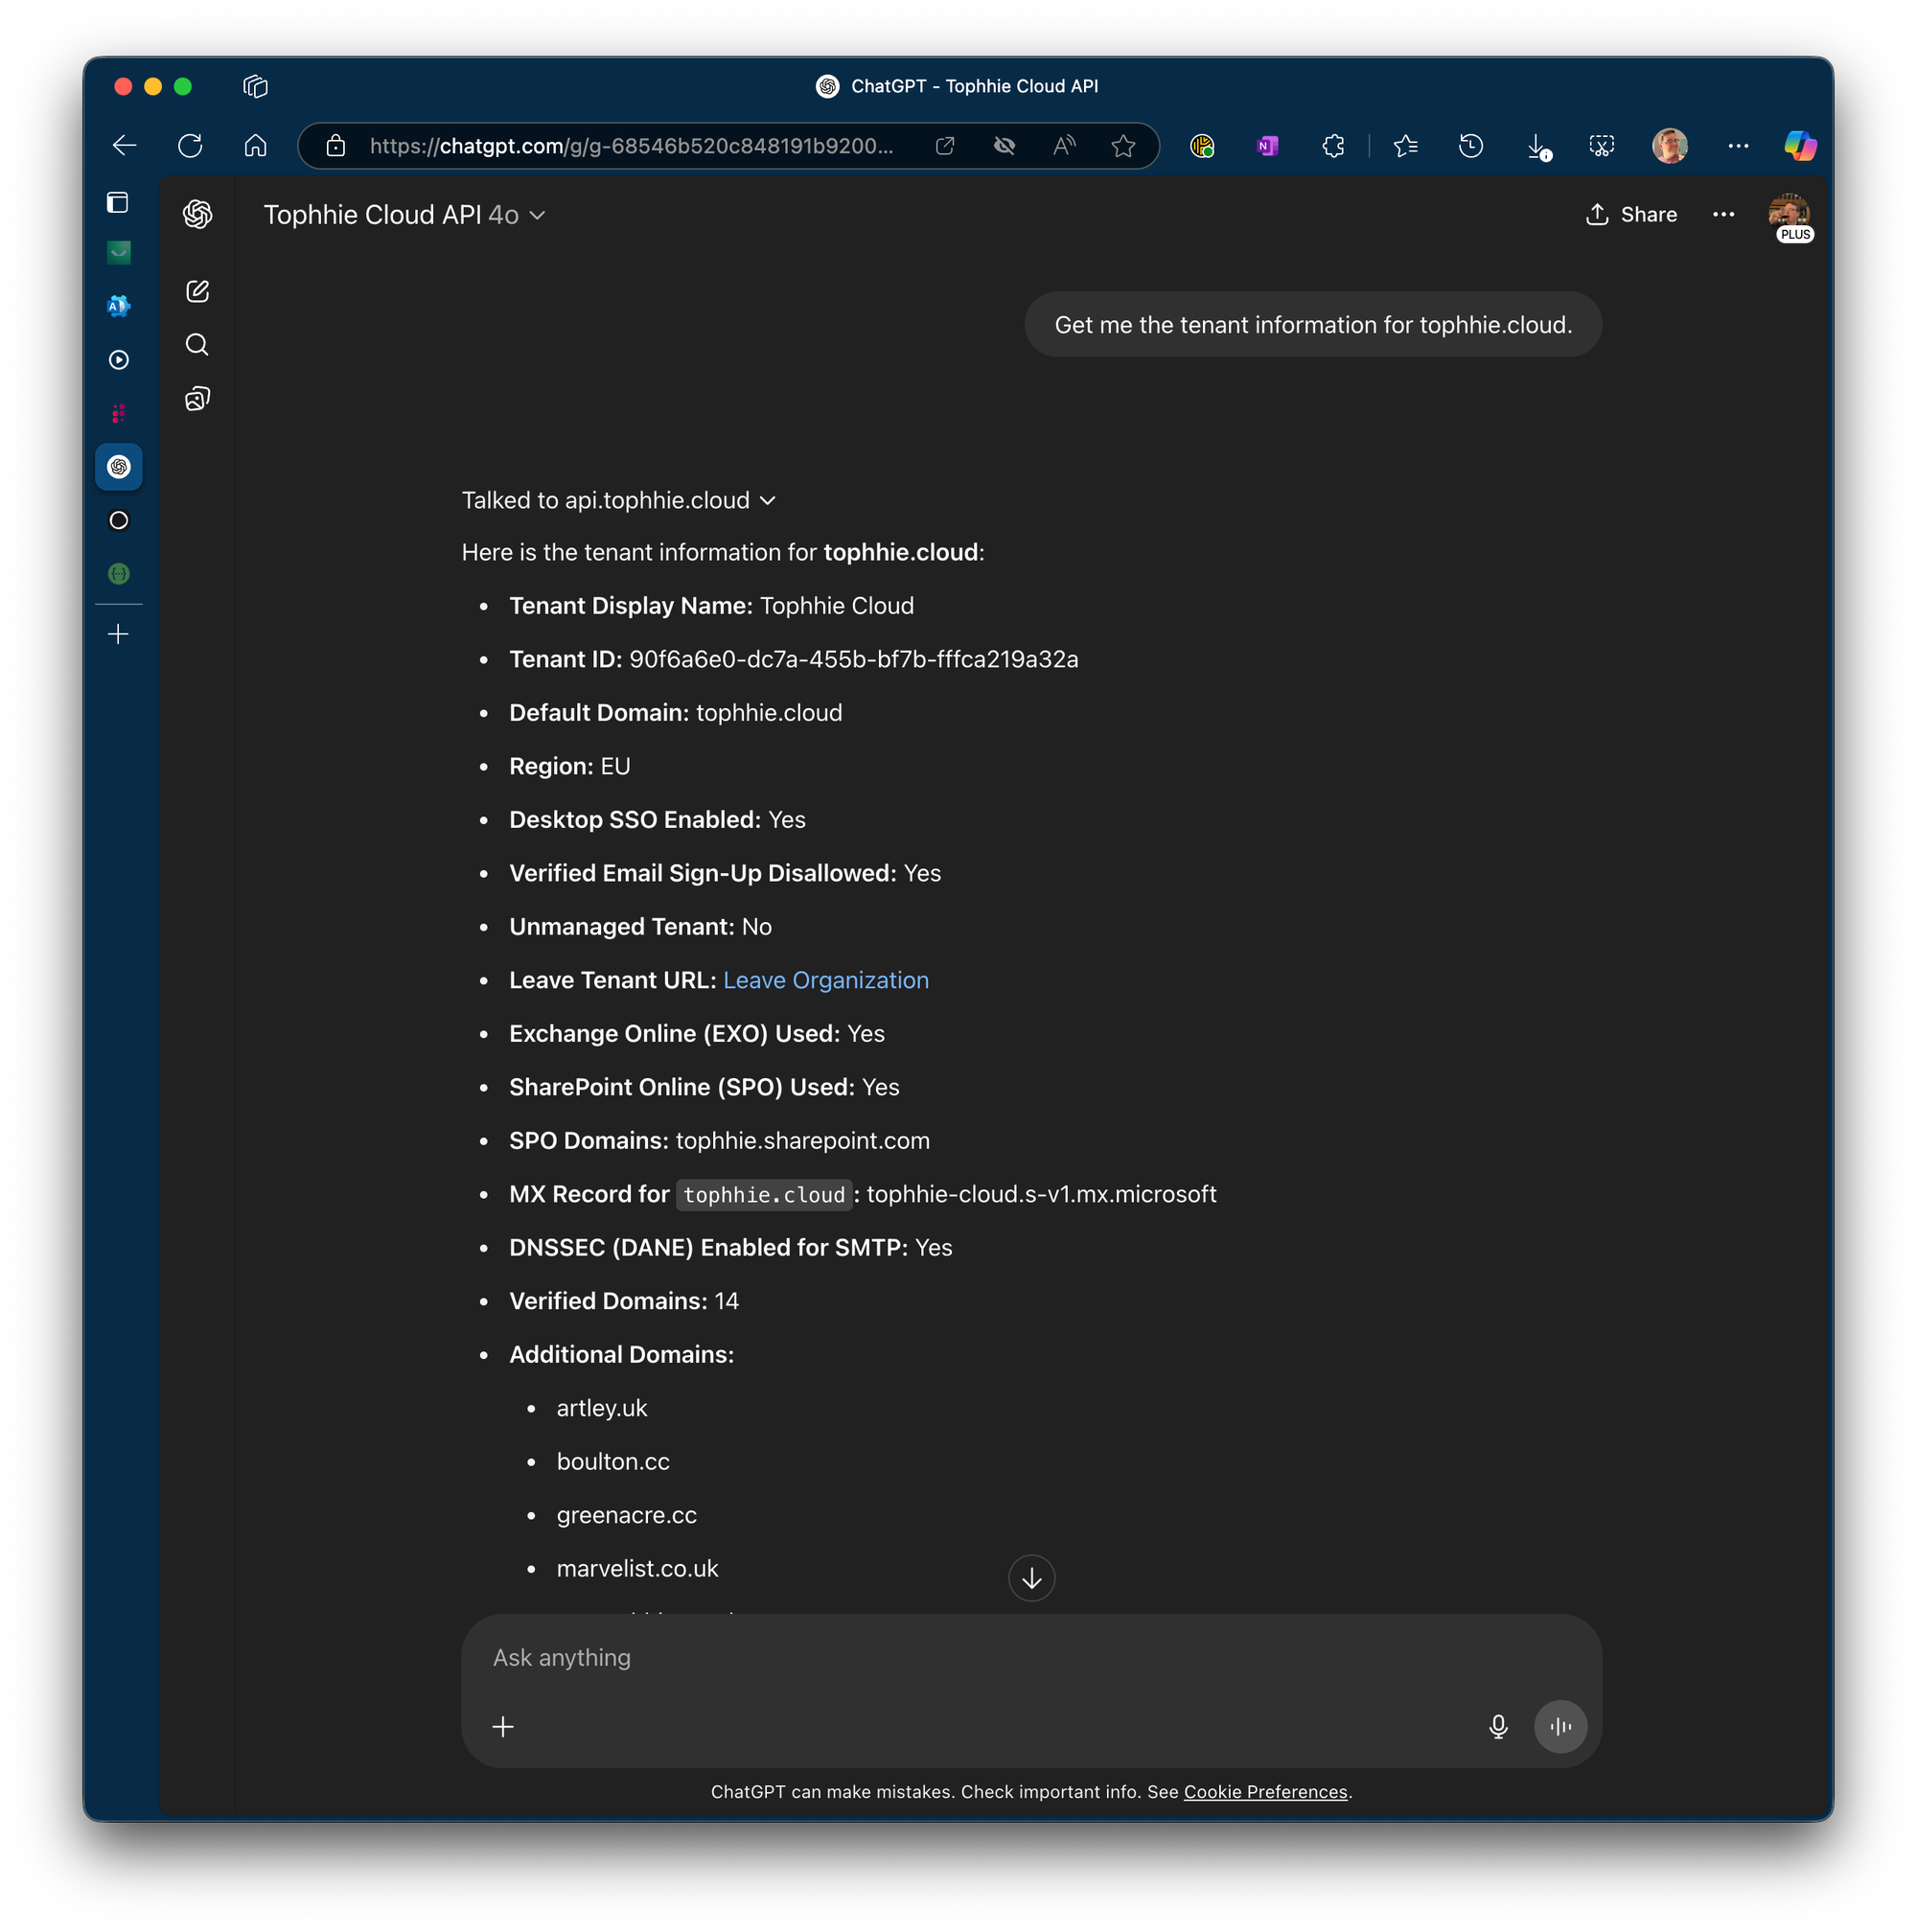Open browser History icon
Image resolution: width=1917 pixels, height=1932 pixels.
(1471, 146)
